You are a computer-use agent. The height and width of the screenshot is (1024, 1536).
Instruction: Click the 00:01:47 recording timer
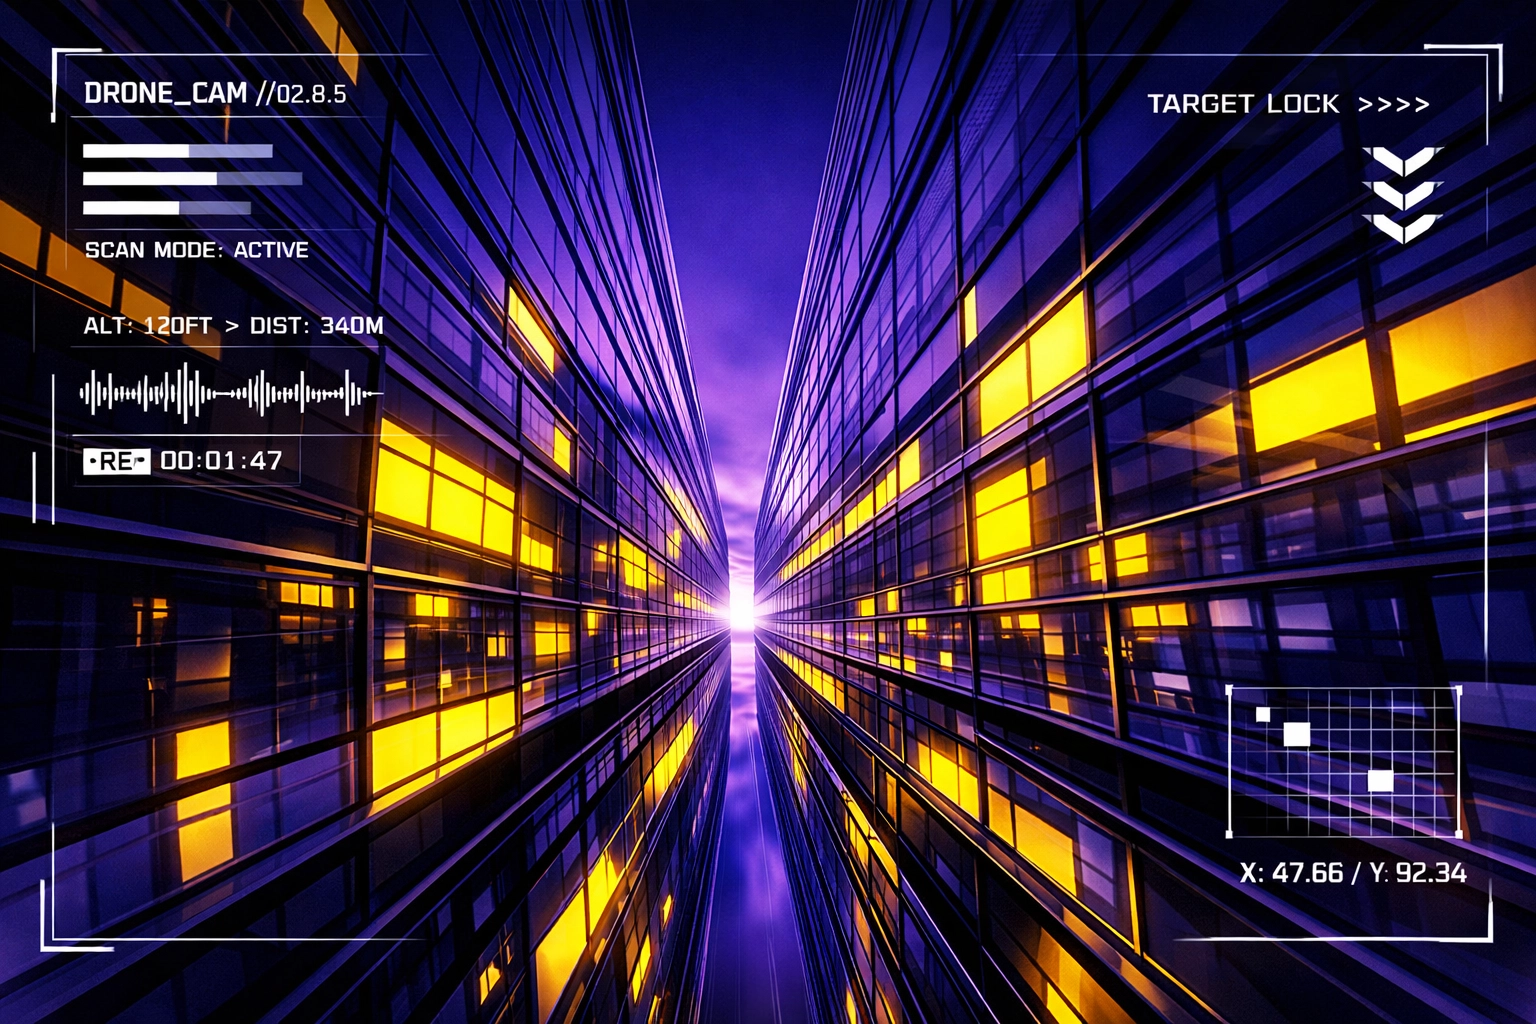[222, 461]
